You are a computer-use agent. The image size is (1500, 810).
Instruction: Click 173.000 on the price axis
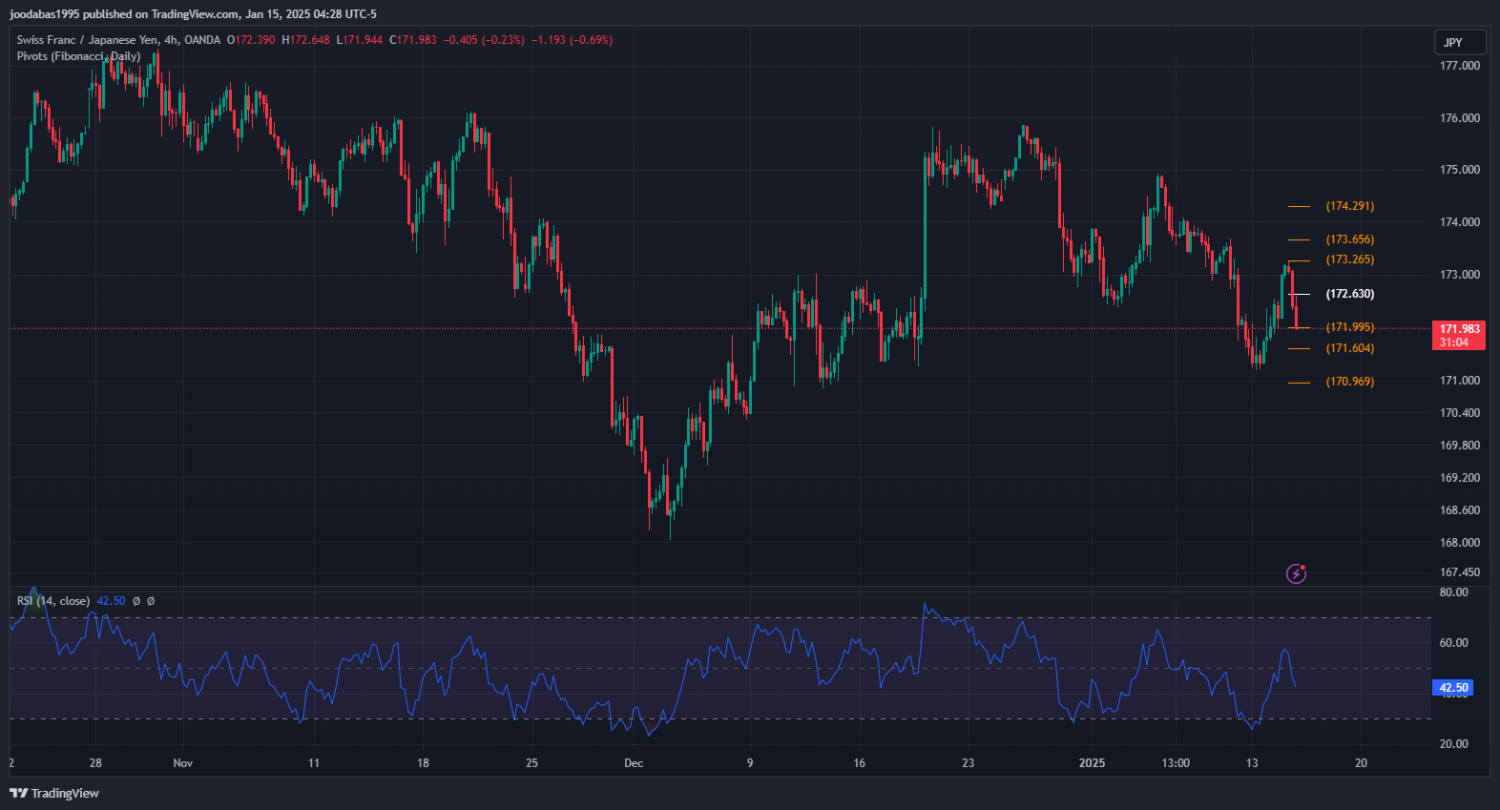[x=1459, y=275]
